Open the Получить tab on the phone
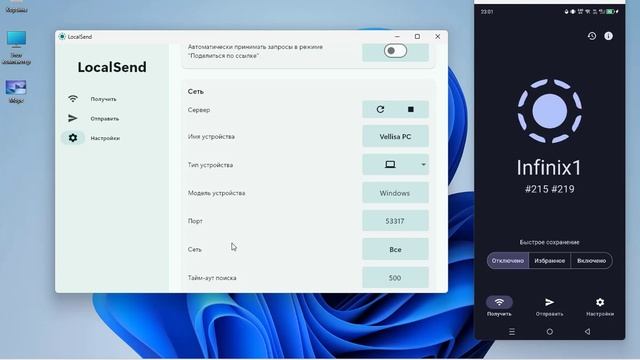This screenshot has width=640, height=360. point(499,307)
